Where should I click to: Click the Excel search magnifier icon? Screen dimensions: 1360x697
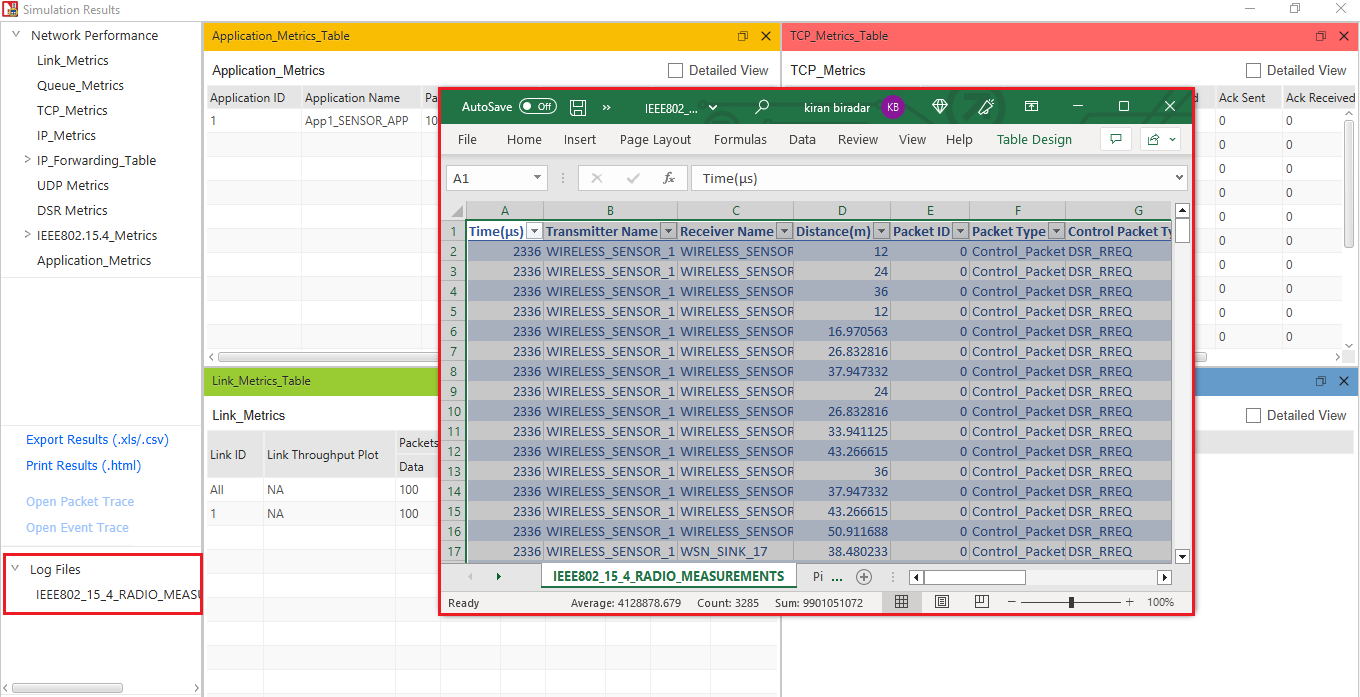pos(762,107)
